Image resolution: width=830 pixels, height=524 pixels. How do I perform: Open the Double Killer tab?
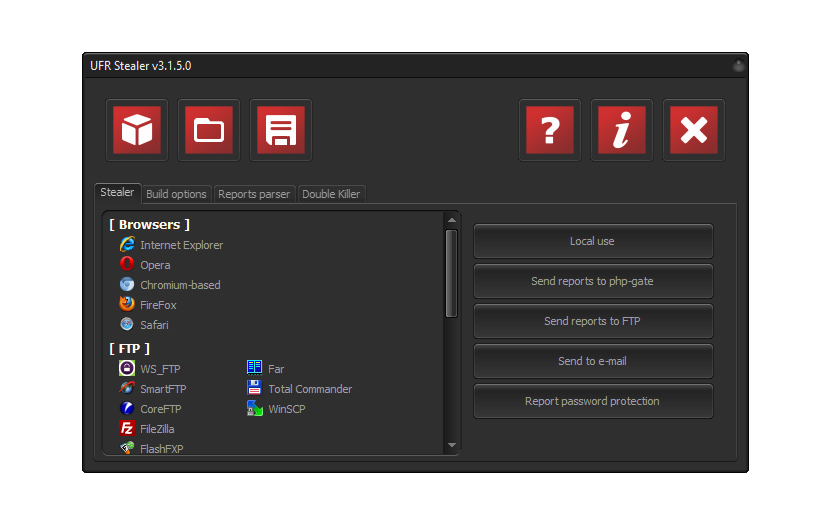[331, 194]
